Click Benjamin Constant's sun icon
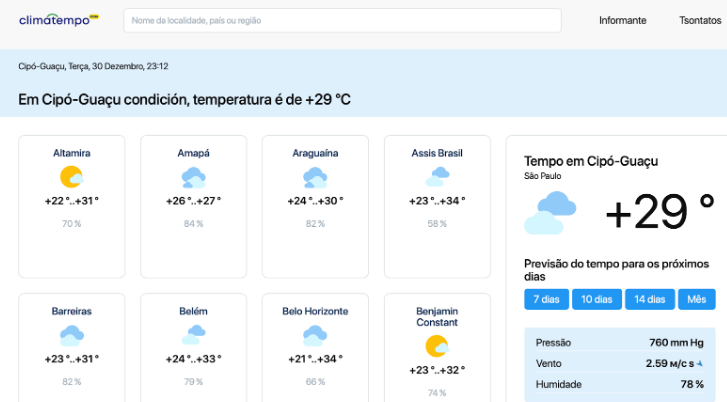 [x=437, y=346]
